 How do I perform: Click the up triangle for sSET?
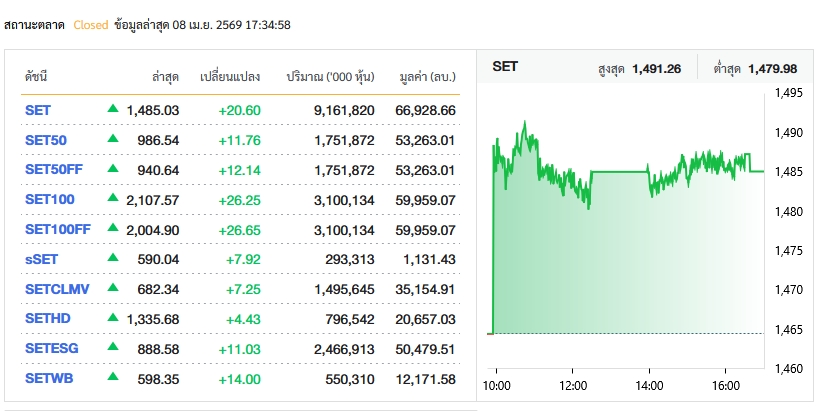pos(113,259)
